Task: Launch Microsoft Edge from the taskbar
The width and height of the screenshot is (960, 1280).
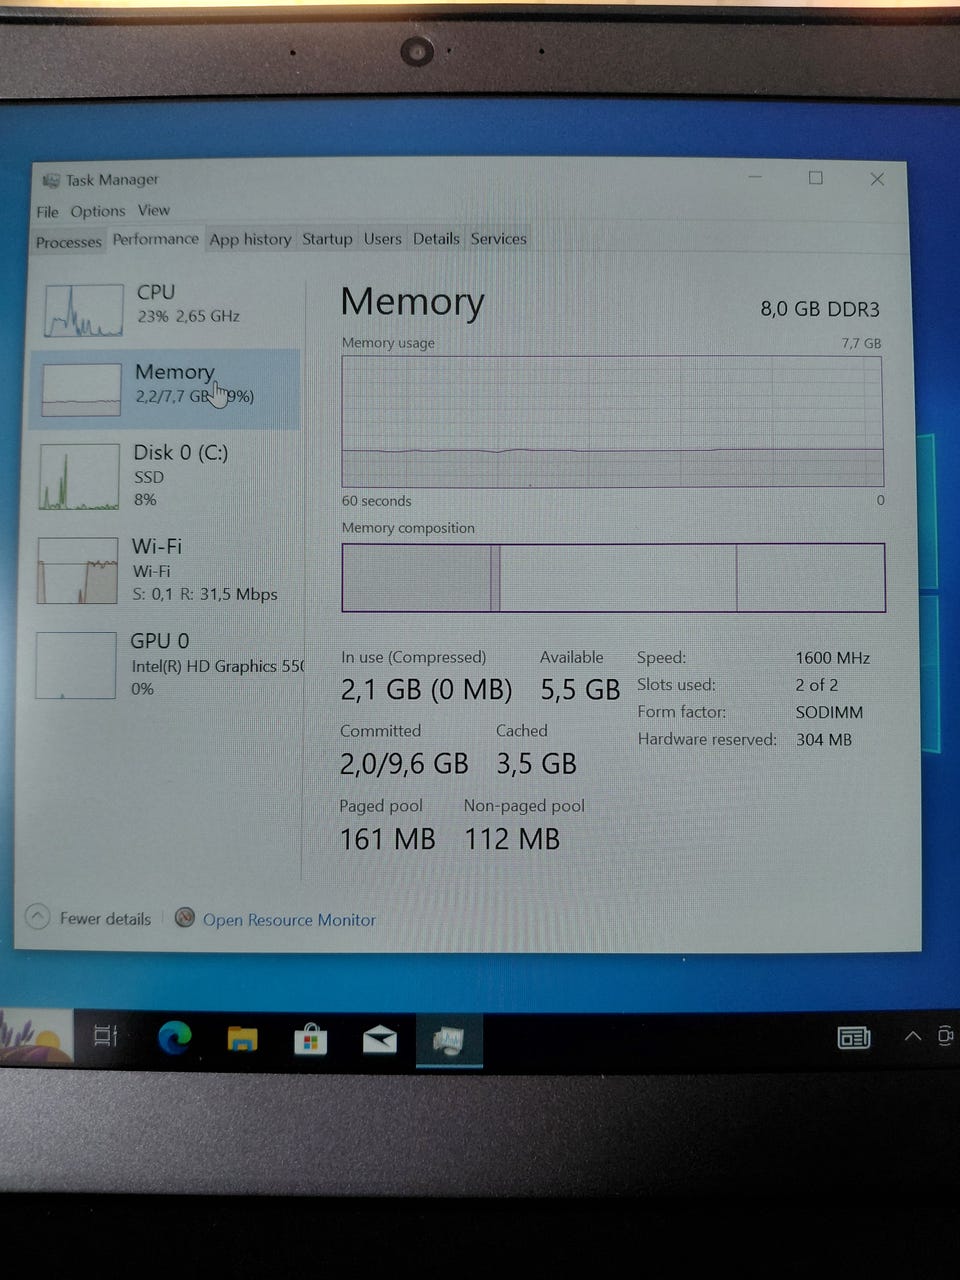Action: pos(175,1038)
